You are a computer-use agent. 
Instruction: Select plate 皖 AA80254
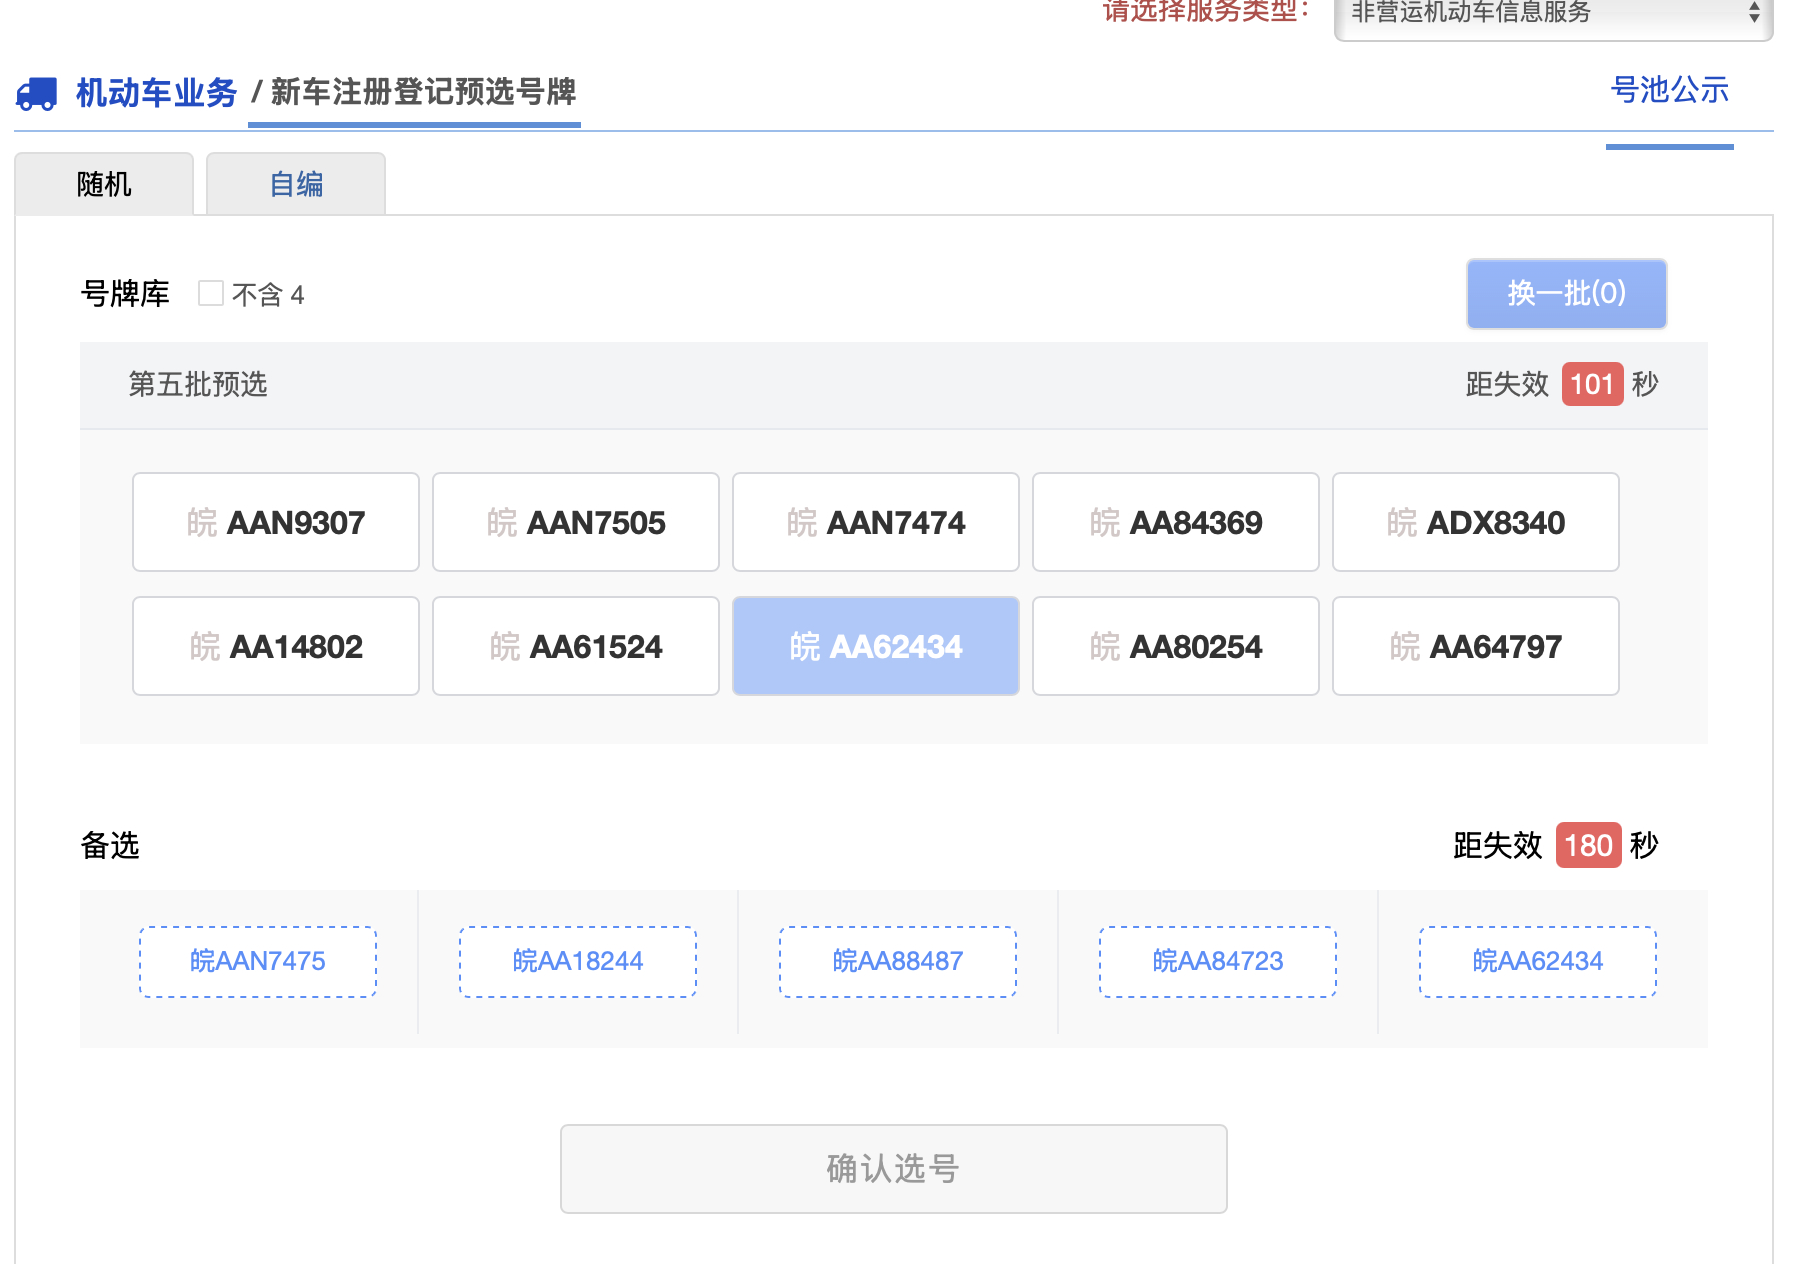1176,646
